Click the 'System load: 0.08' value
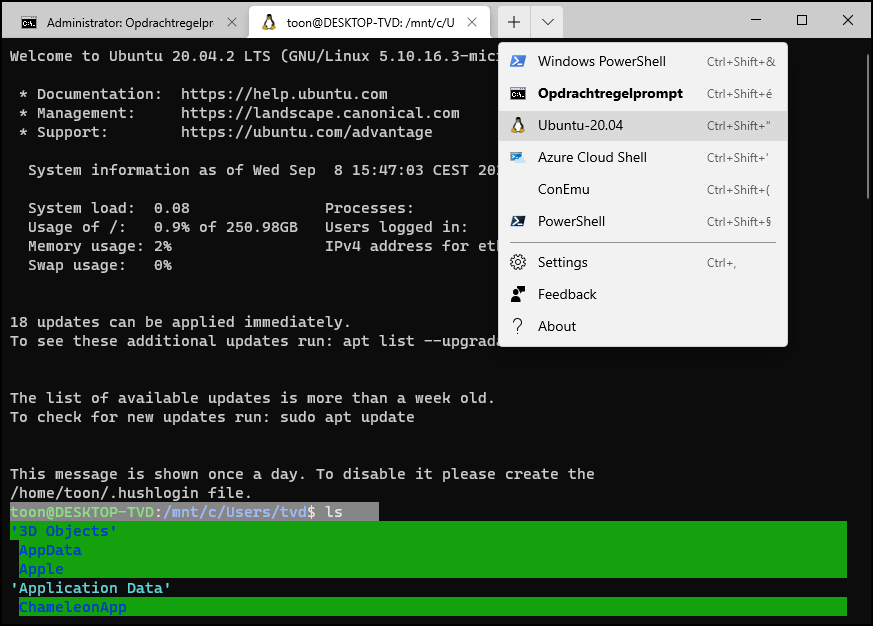 [109, 208]
